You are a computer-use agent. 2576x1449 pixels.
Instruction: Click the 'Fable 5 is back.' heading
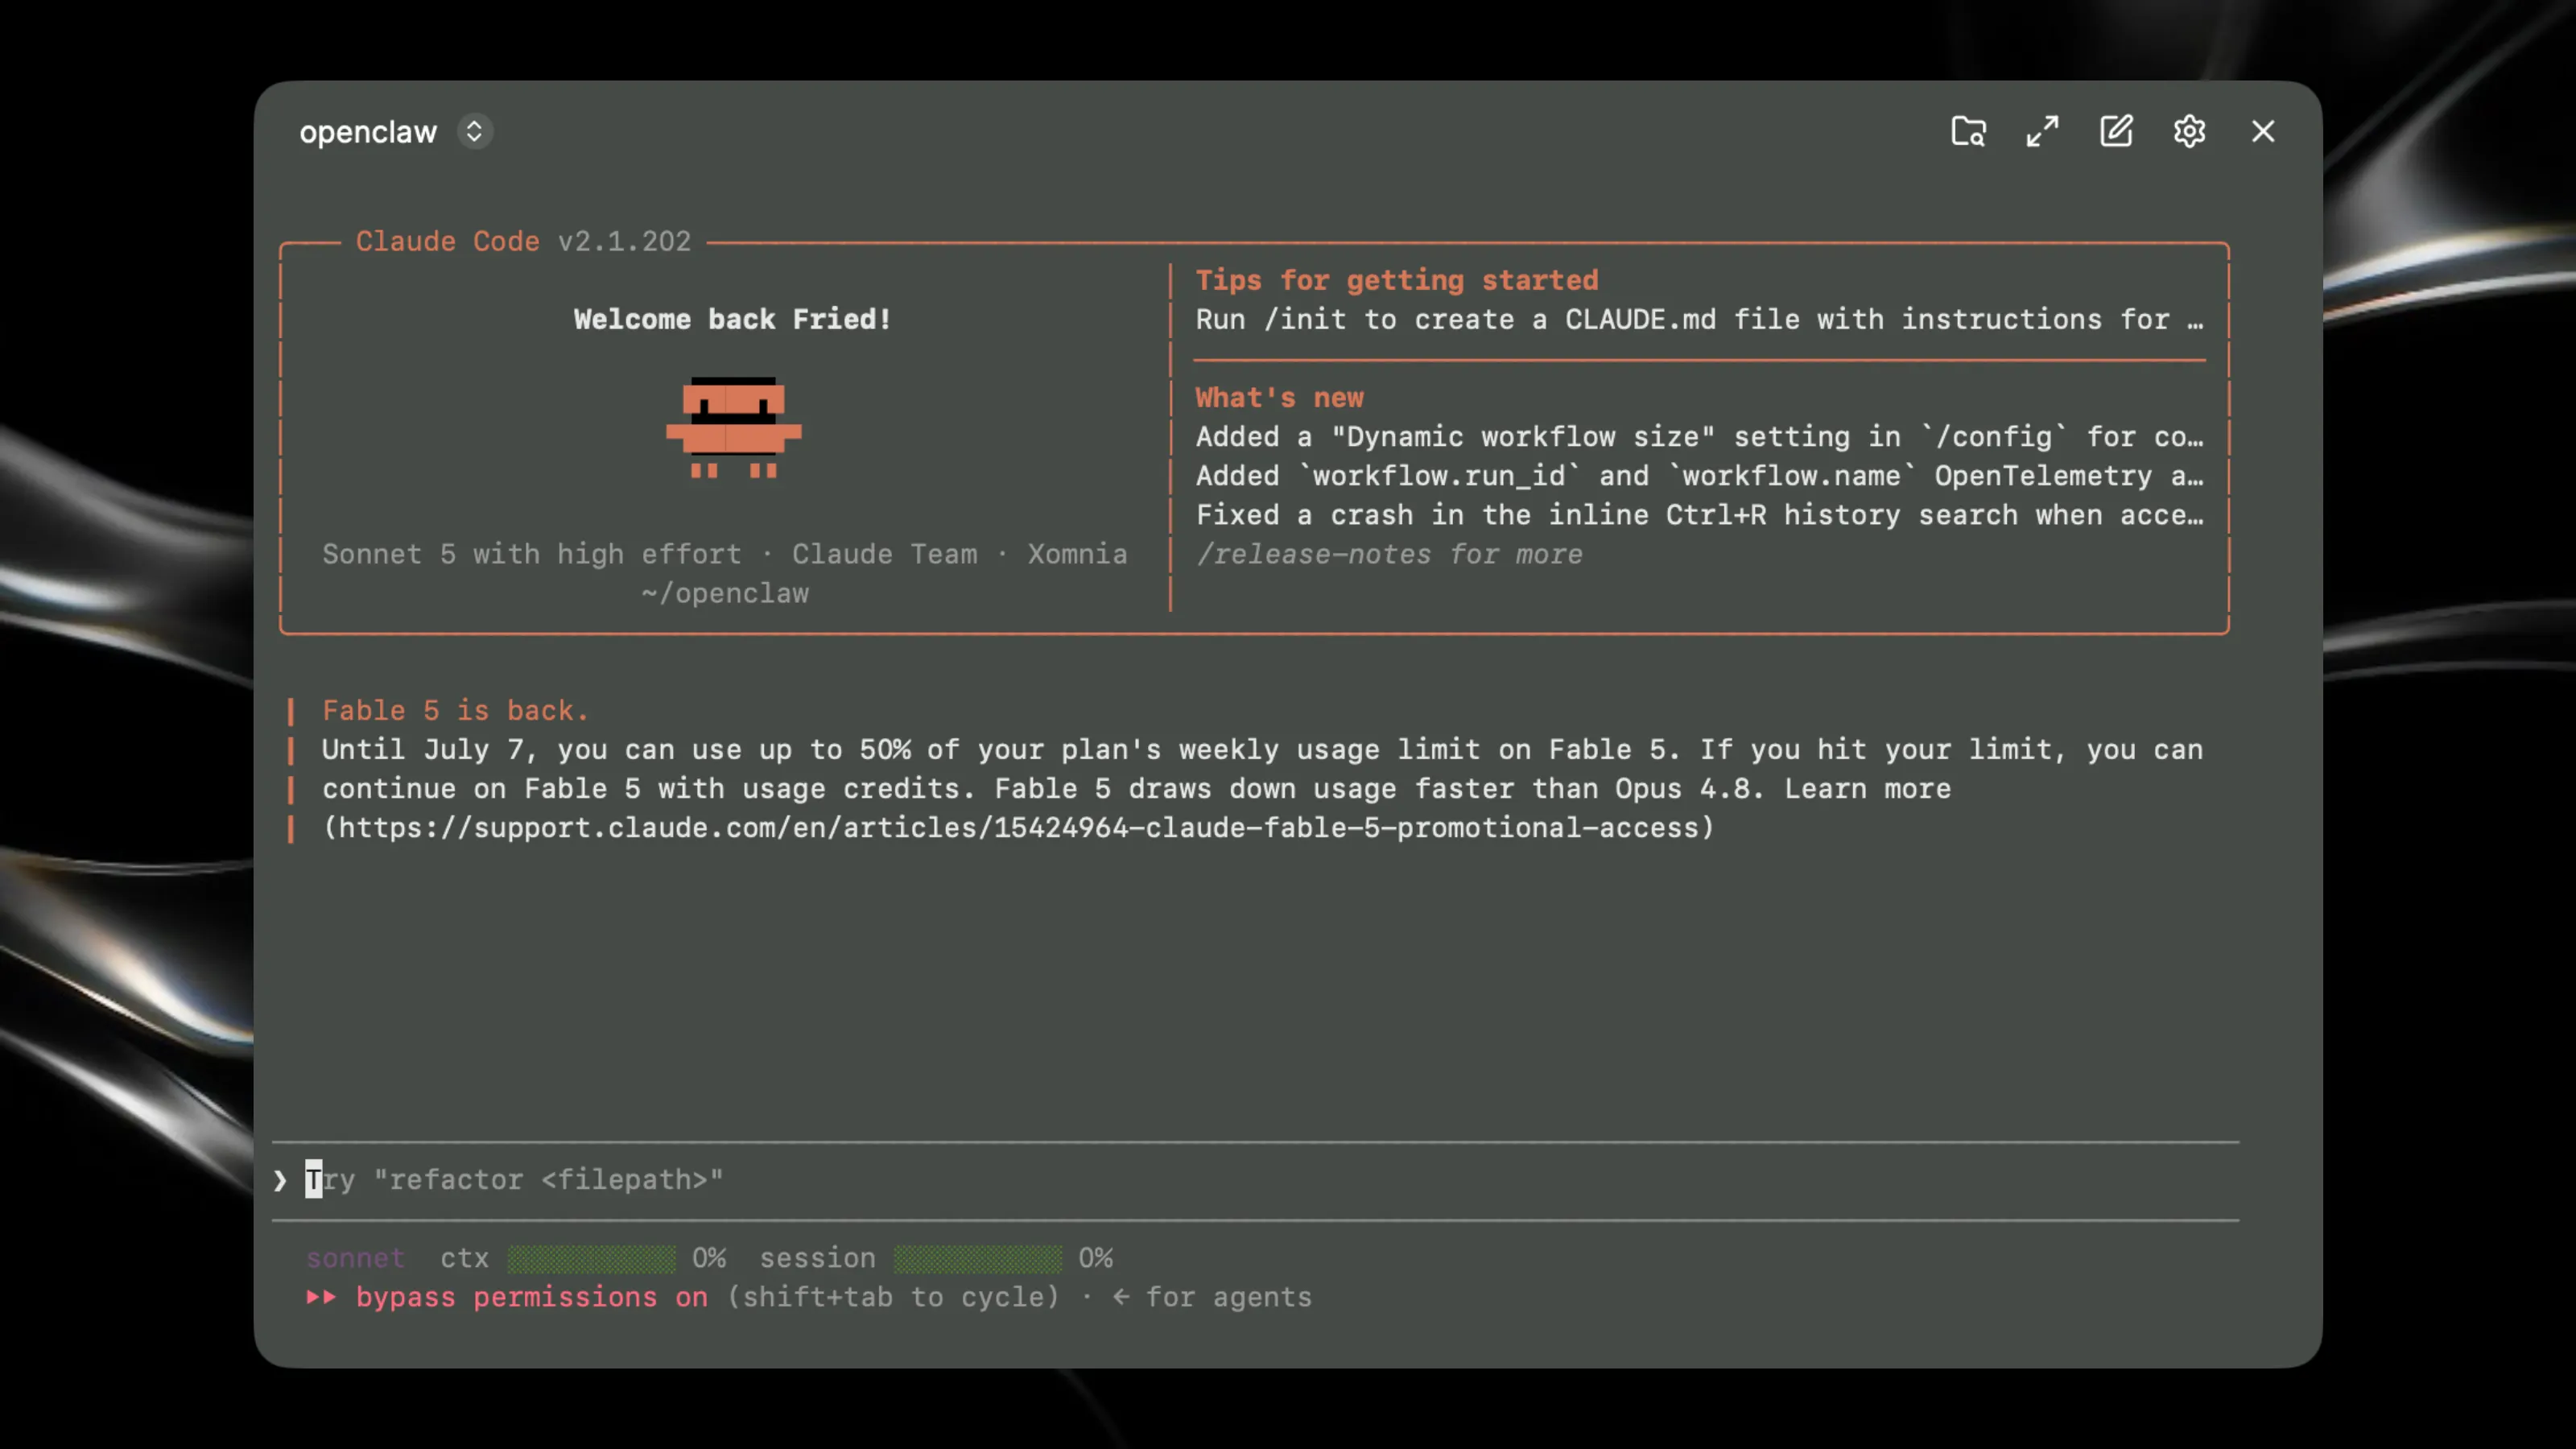pos(455,710)
